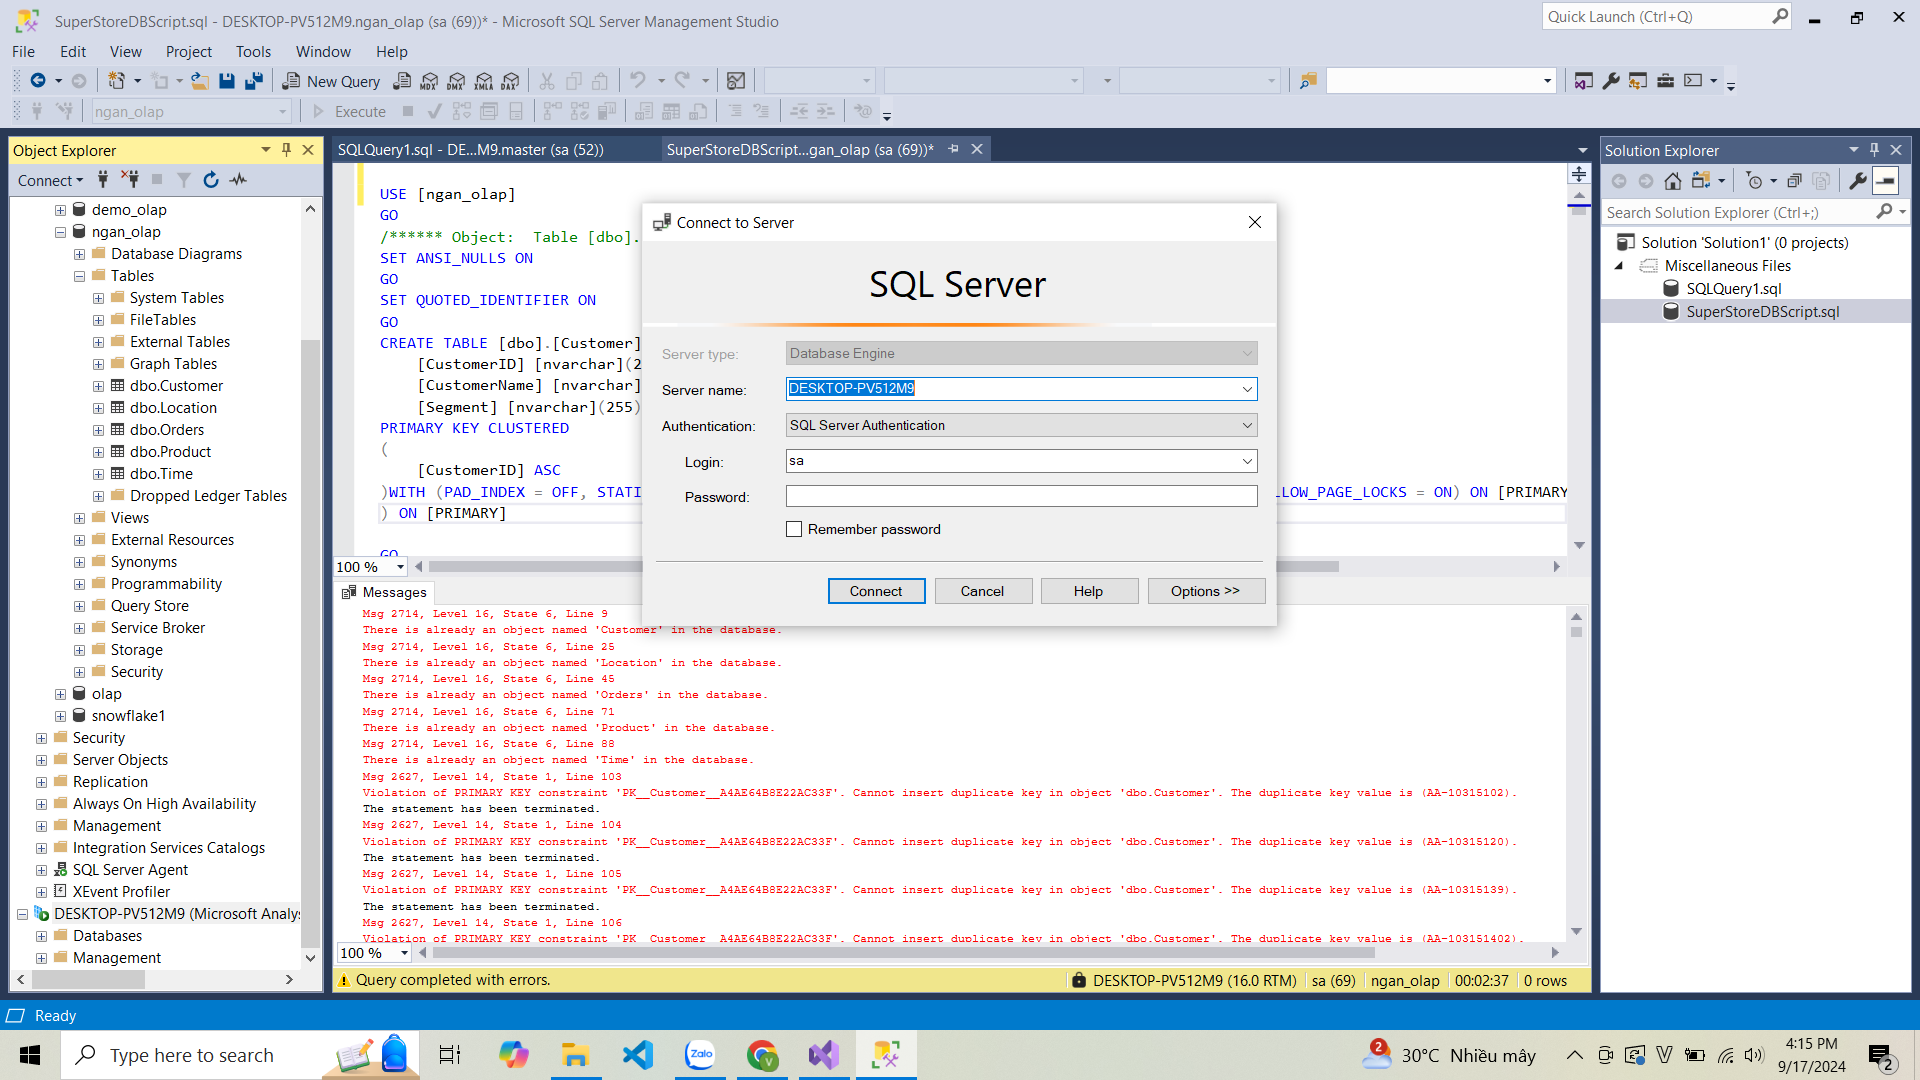Click the Collapse All icon in Solution Explorer
The width and height of the screenshot is (1920, 1080).
coord(1795,181)
